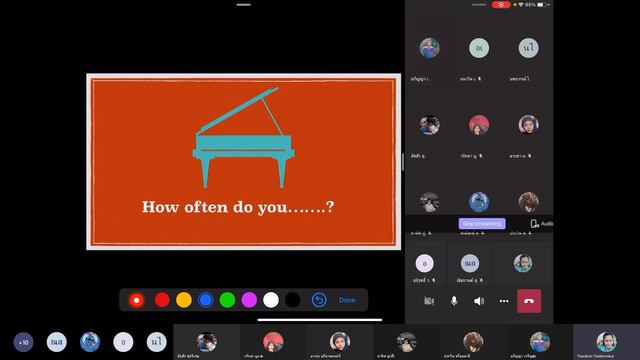
Task: Select the อ initial avatar in bottom strip
Action: 123,342
